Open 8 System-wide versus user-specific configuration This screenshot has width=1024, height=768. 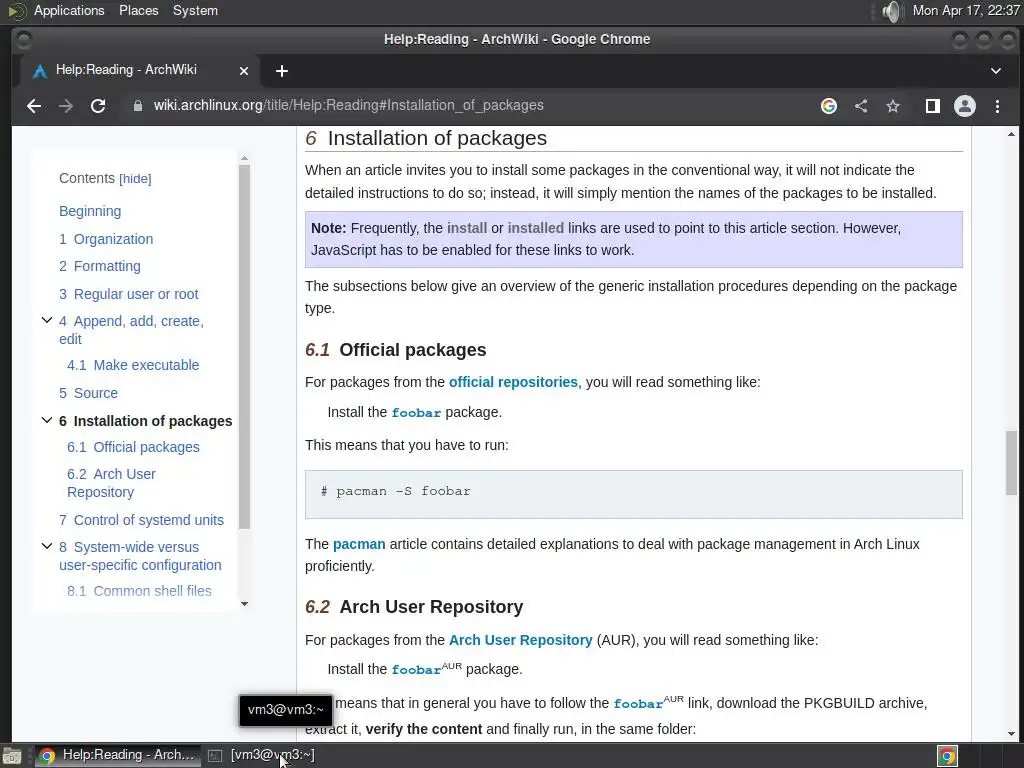click(140, 556)
